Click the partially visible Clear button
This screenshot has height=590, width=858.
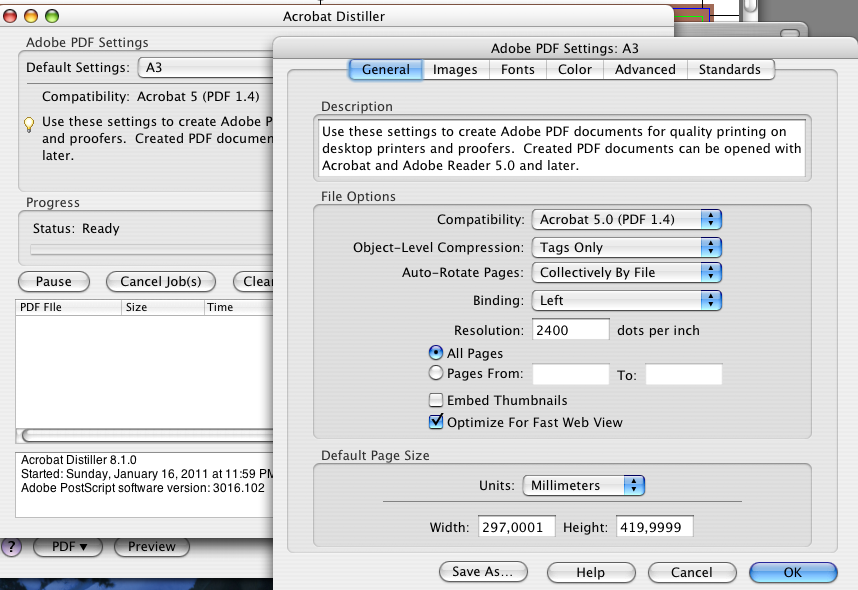(x=253, y=282)
